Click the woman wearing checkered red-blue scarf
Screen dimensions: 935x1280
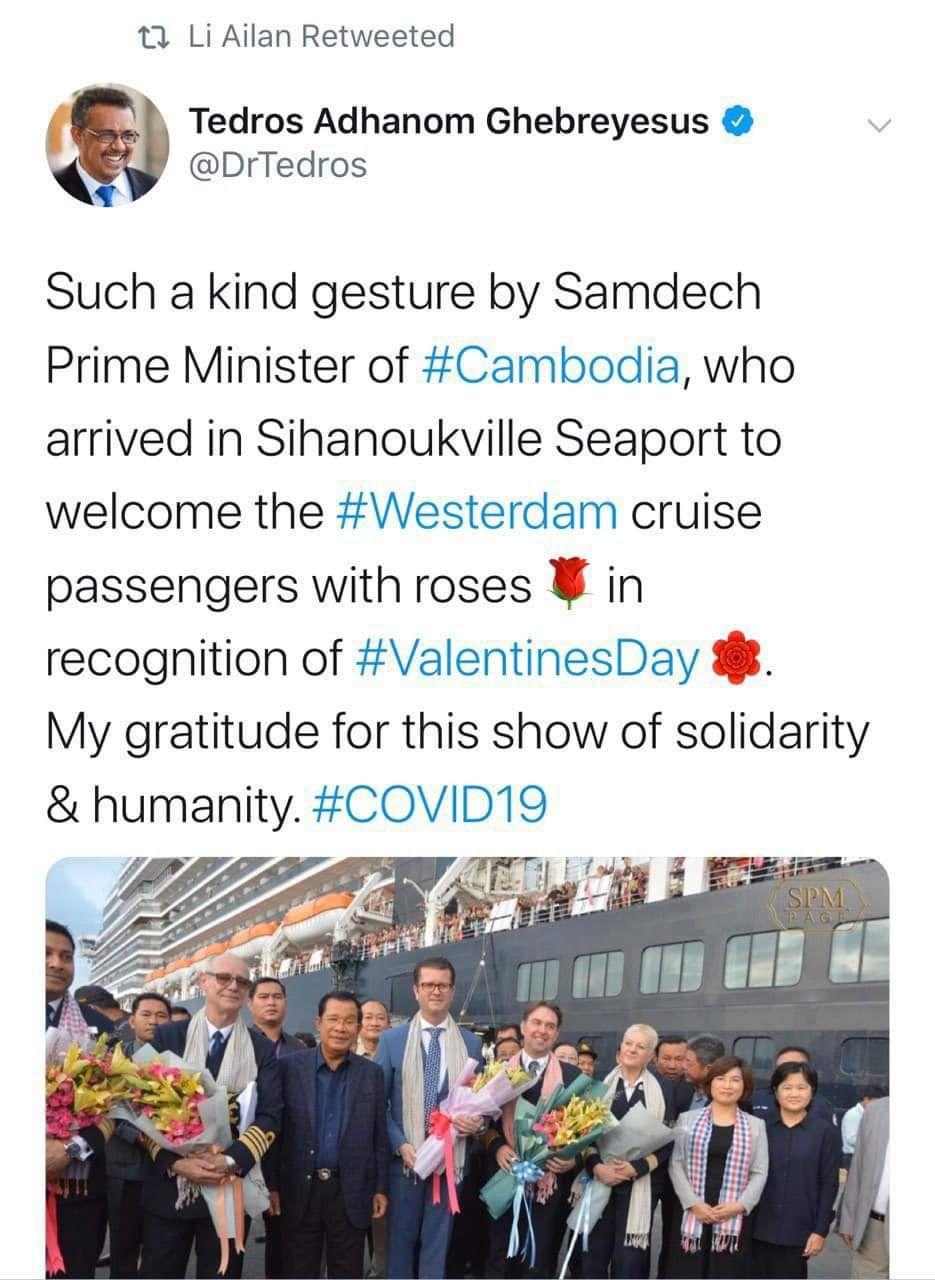coord(720,1160)
